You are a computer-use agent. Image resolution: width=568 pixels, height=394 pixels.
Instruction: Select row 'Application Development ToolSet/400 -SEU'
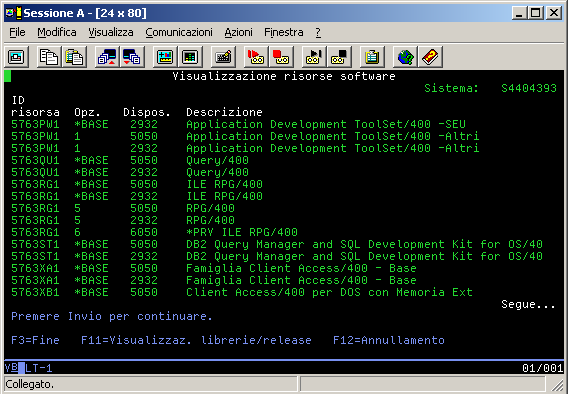click(238, 124)
